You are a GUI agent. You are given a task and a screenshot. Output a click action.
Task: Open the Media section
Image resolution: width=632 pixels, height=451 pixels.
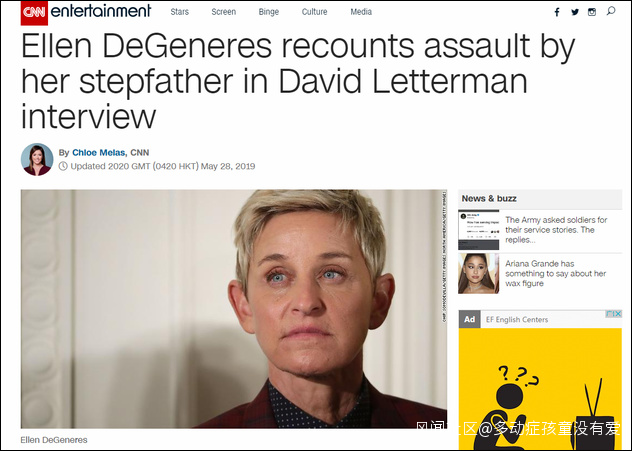click(361, 12)
